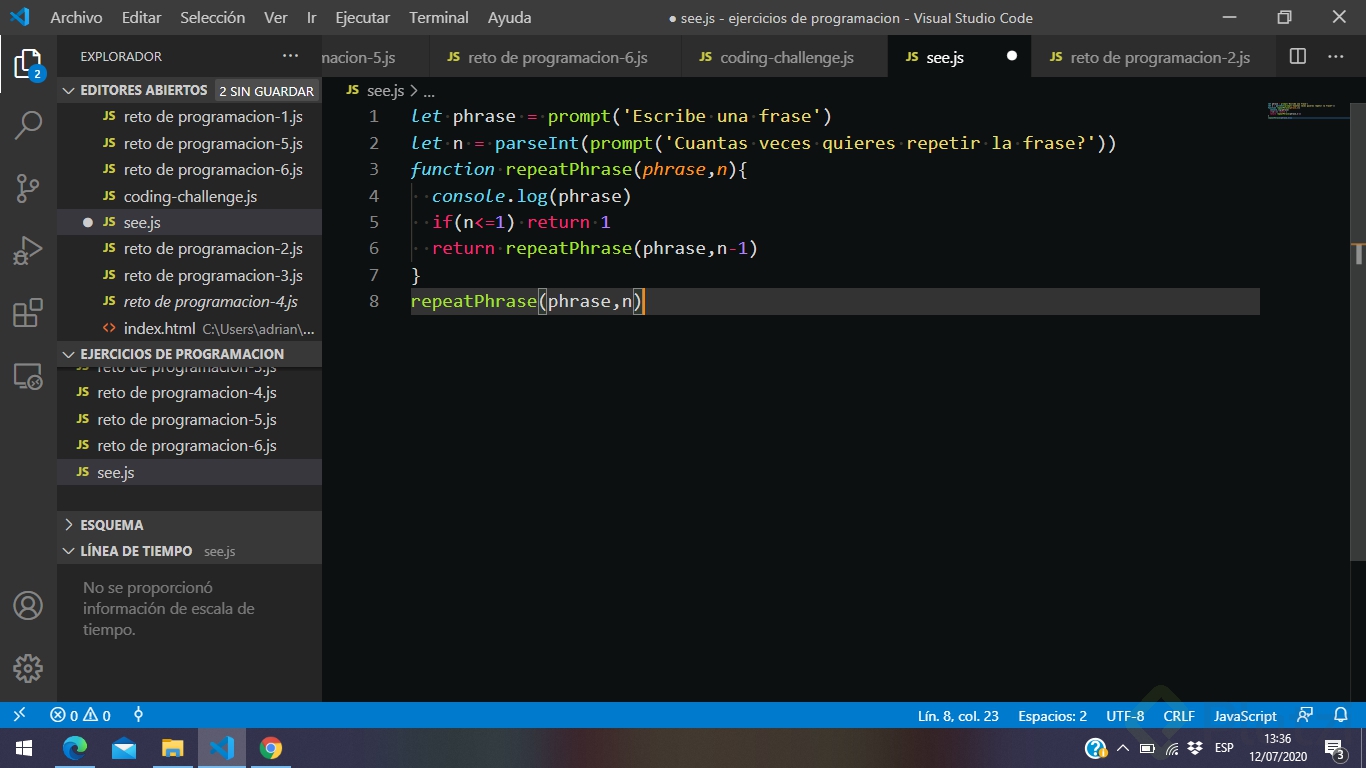Viewport: 1366px width, 768px height.
Task: Open notifications bell in status bar
Action: pyautogui.click(x=1341, y=715)
